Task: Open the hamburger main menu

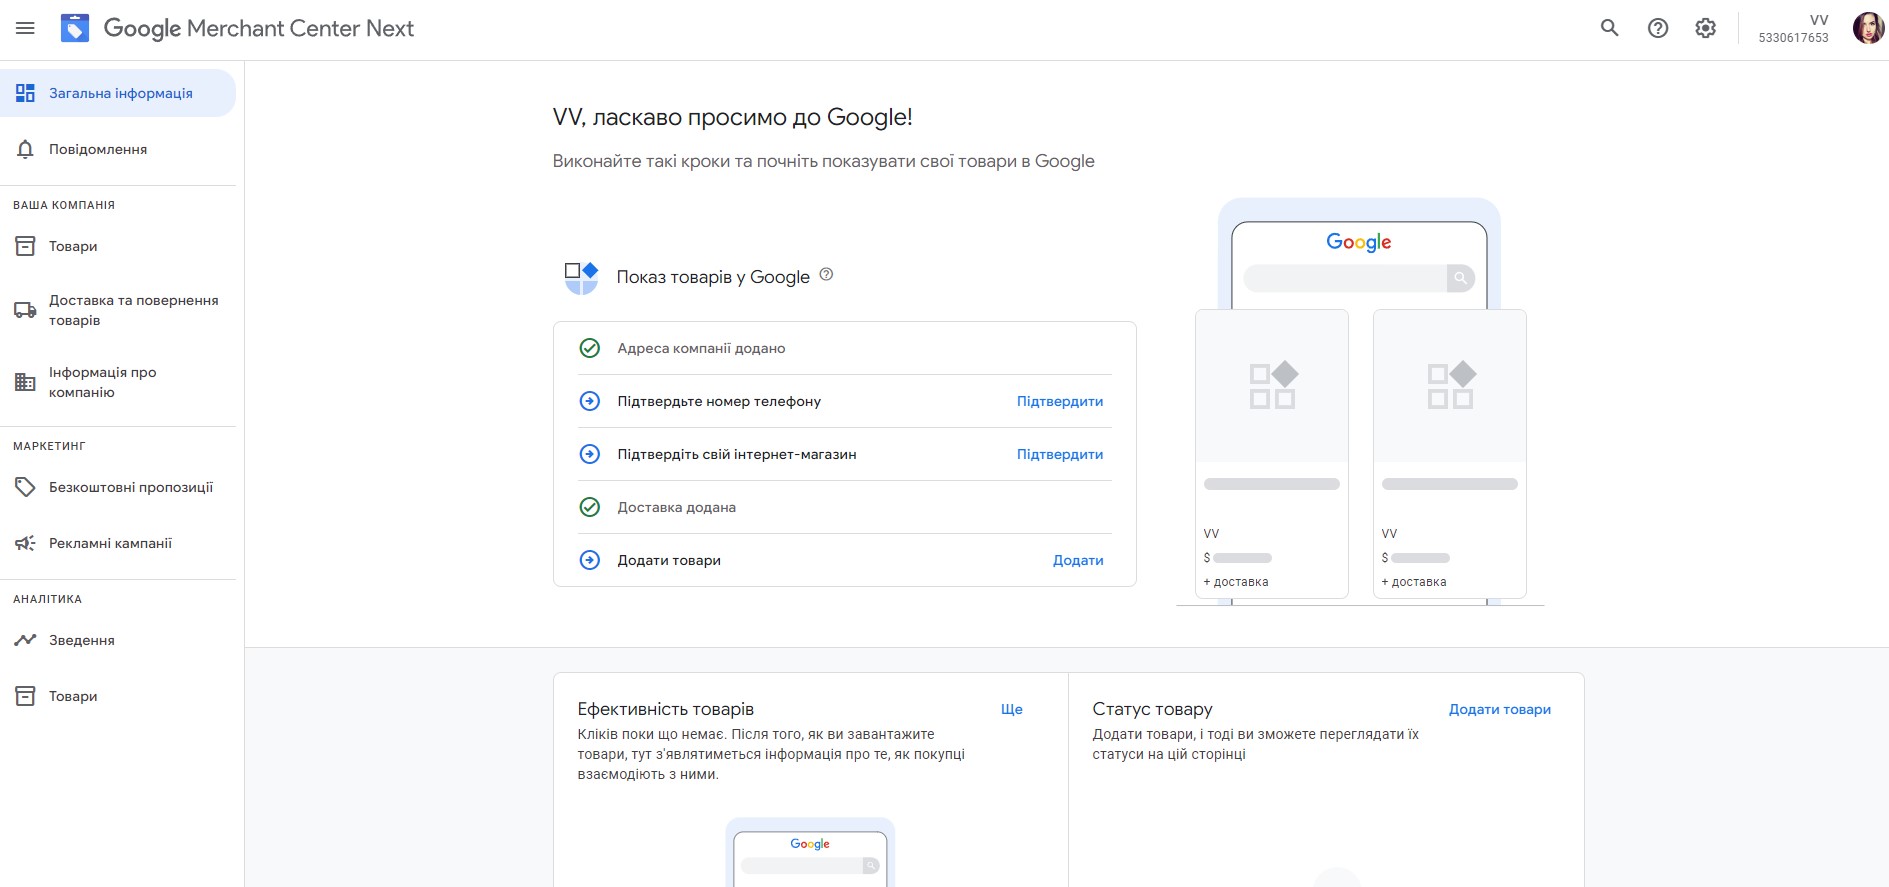Action: point(25,28)
